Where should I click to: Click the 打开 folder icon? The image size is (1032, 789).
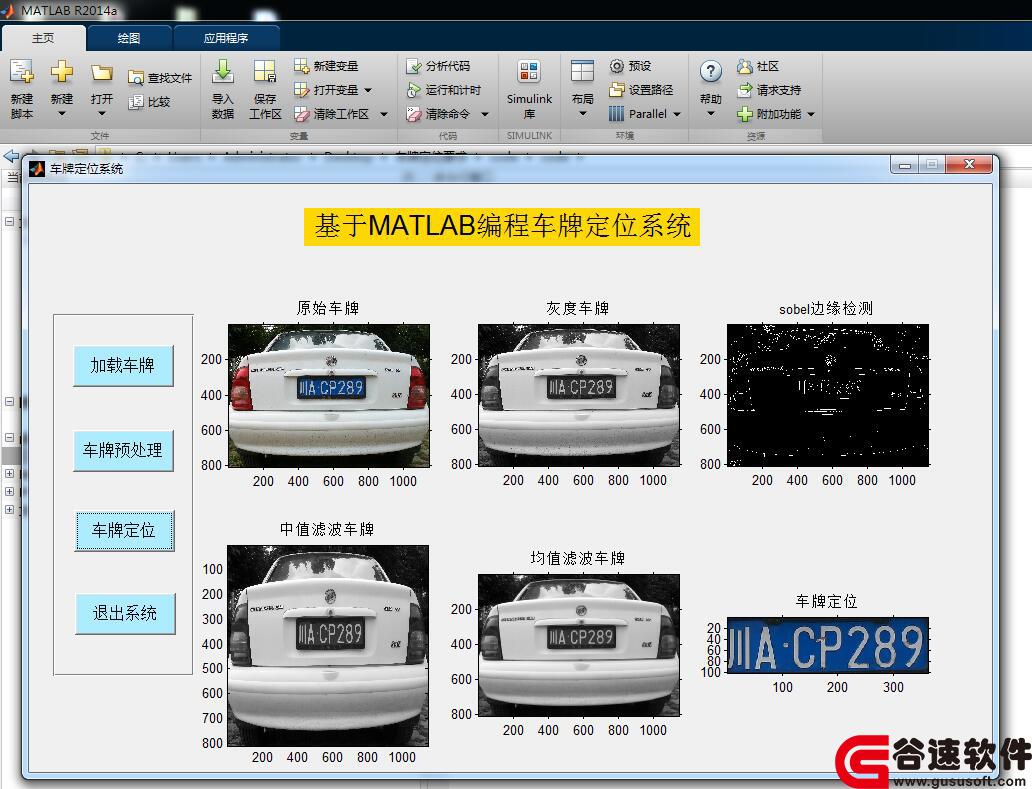101,72
